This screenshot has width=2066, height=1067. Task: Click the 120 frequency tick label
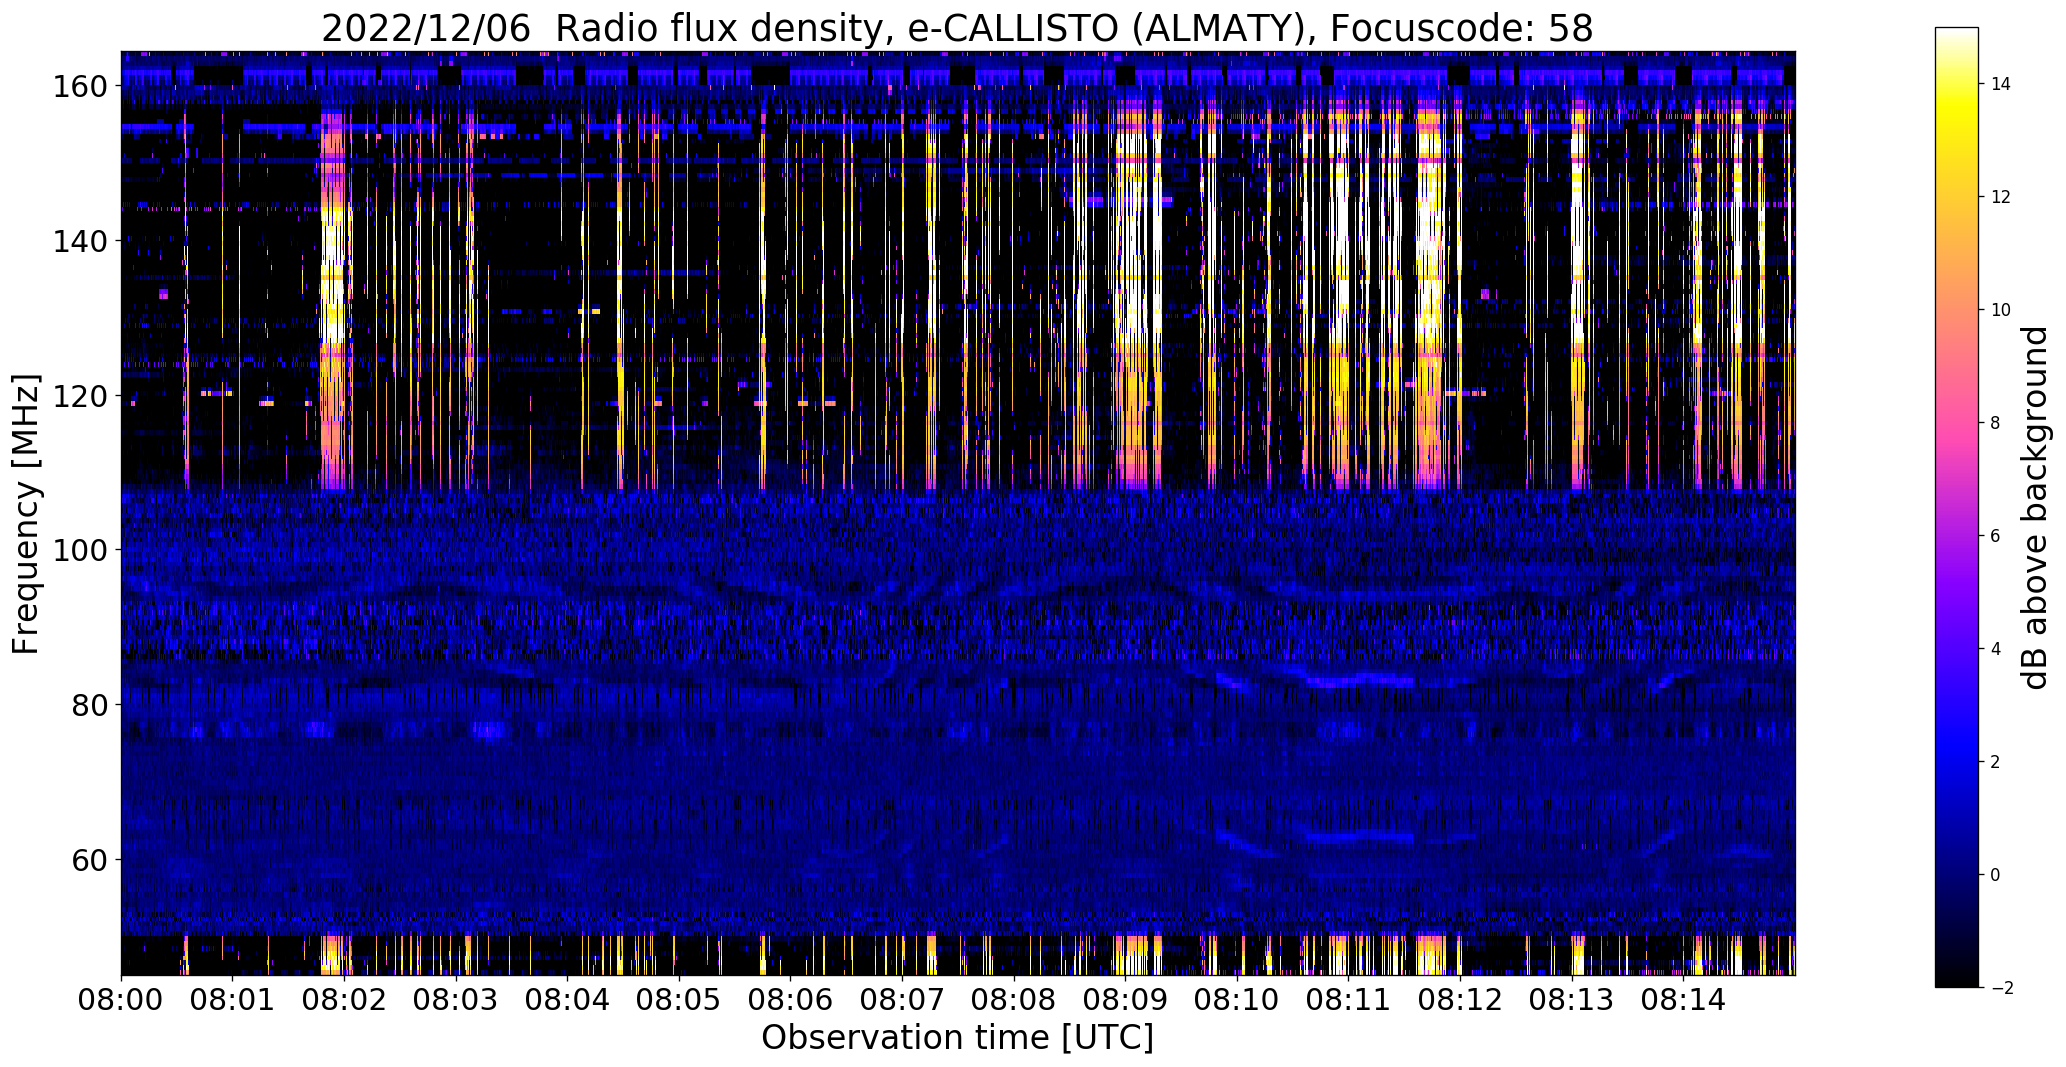[x=79, y=396]
